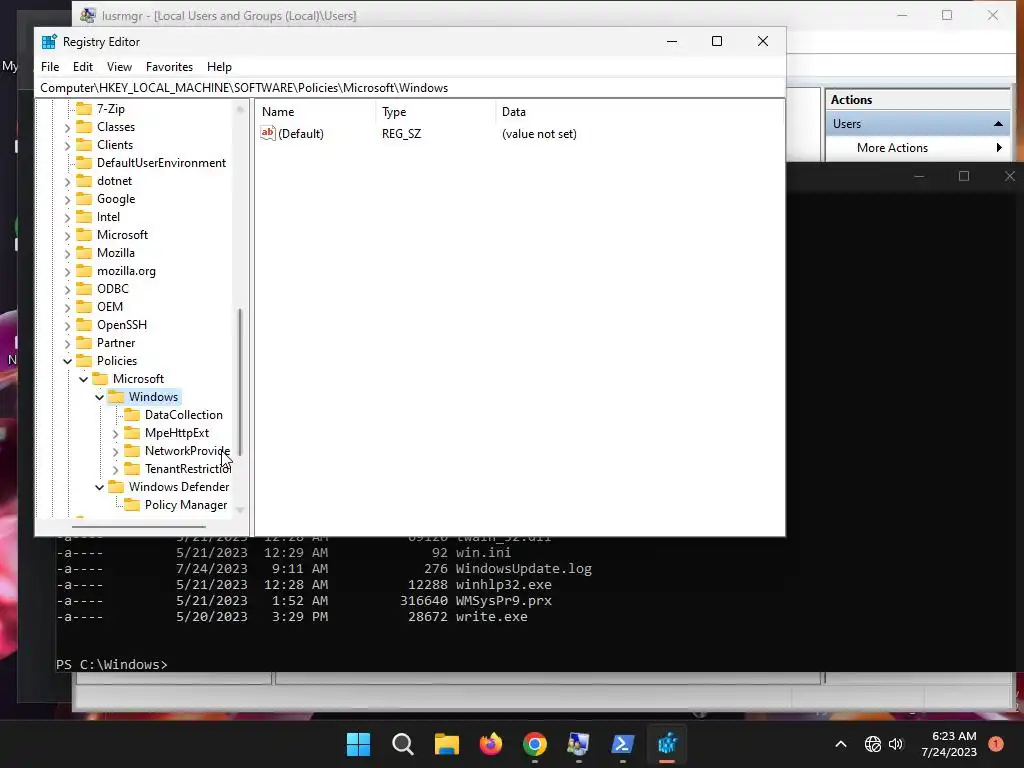The image size is (1024, 768).
Task: Open the volume tray icon
Action: point(895,744)
